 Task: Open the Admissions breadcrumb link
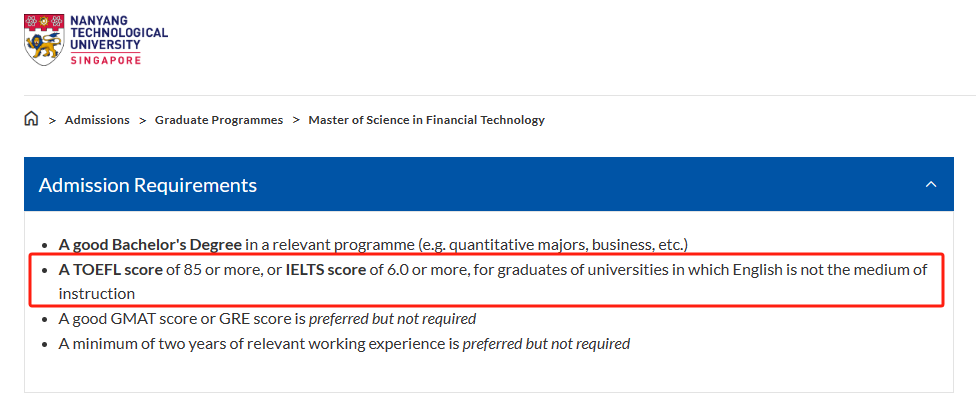tap(97, 119)
